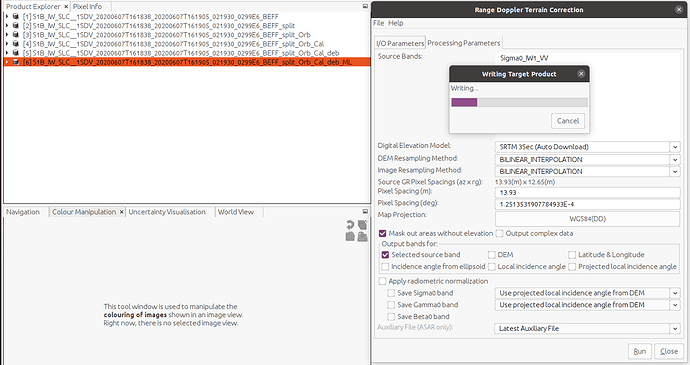690x365 pixels.
Task: Minimize the Colour Manipulation panel group
Action: click(365, 211)
